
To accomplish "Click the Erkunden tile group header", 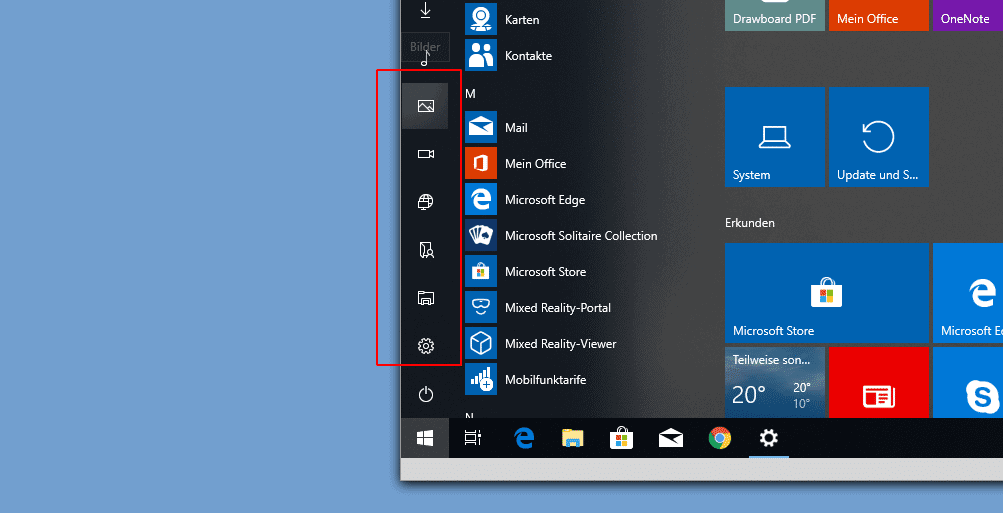I will coord(750,223).
